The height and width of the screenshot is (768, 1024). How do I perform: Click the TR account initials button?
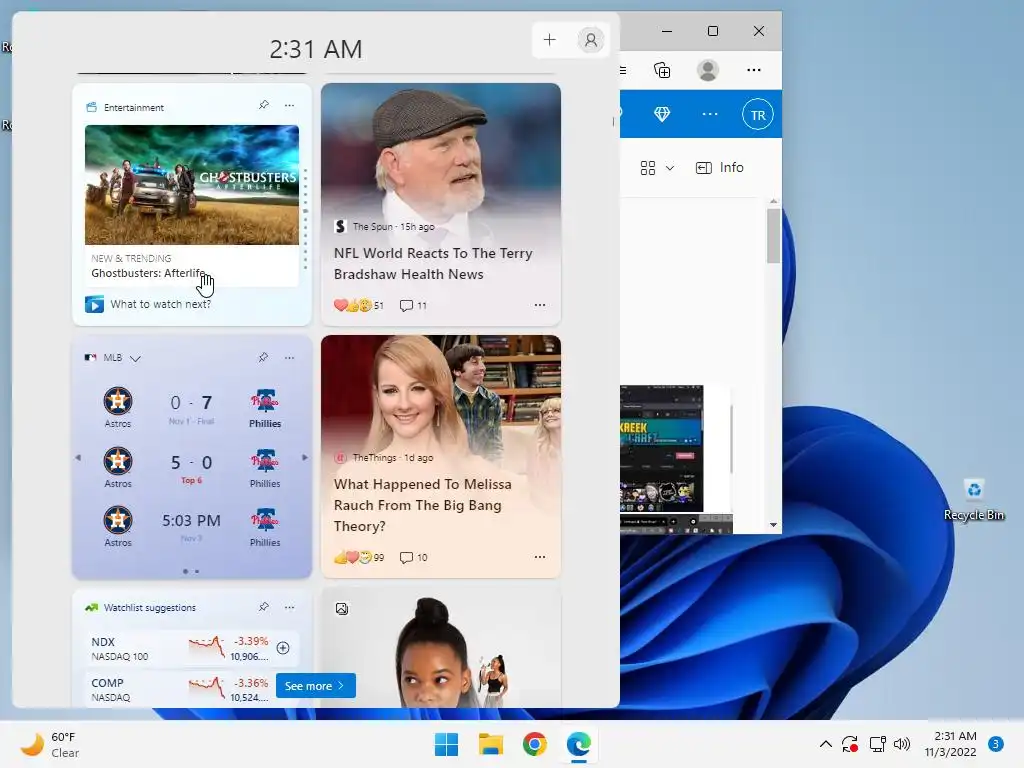click(758, 115)
